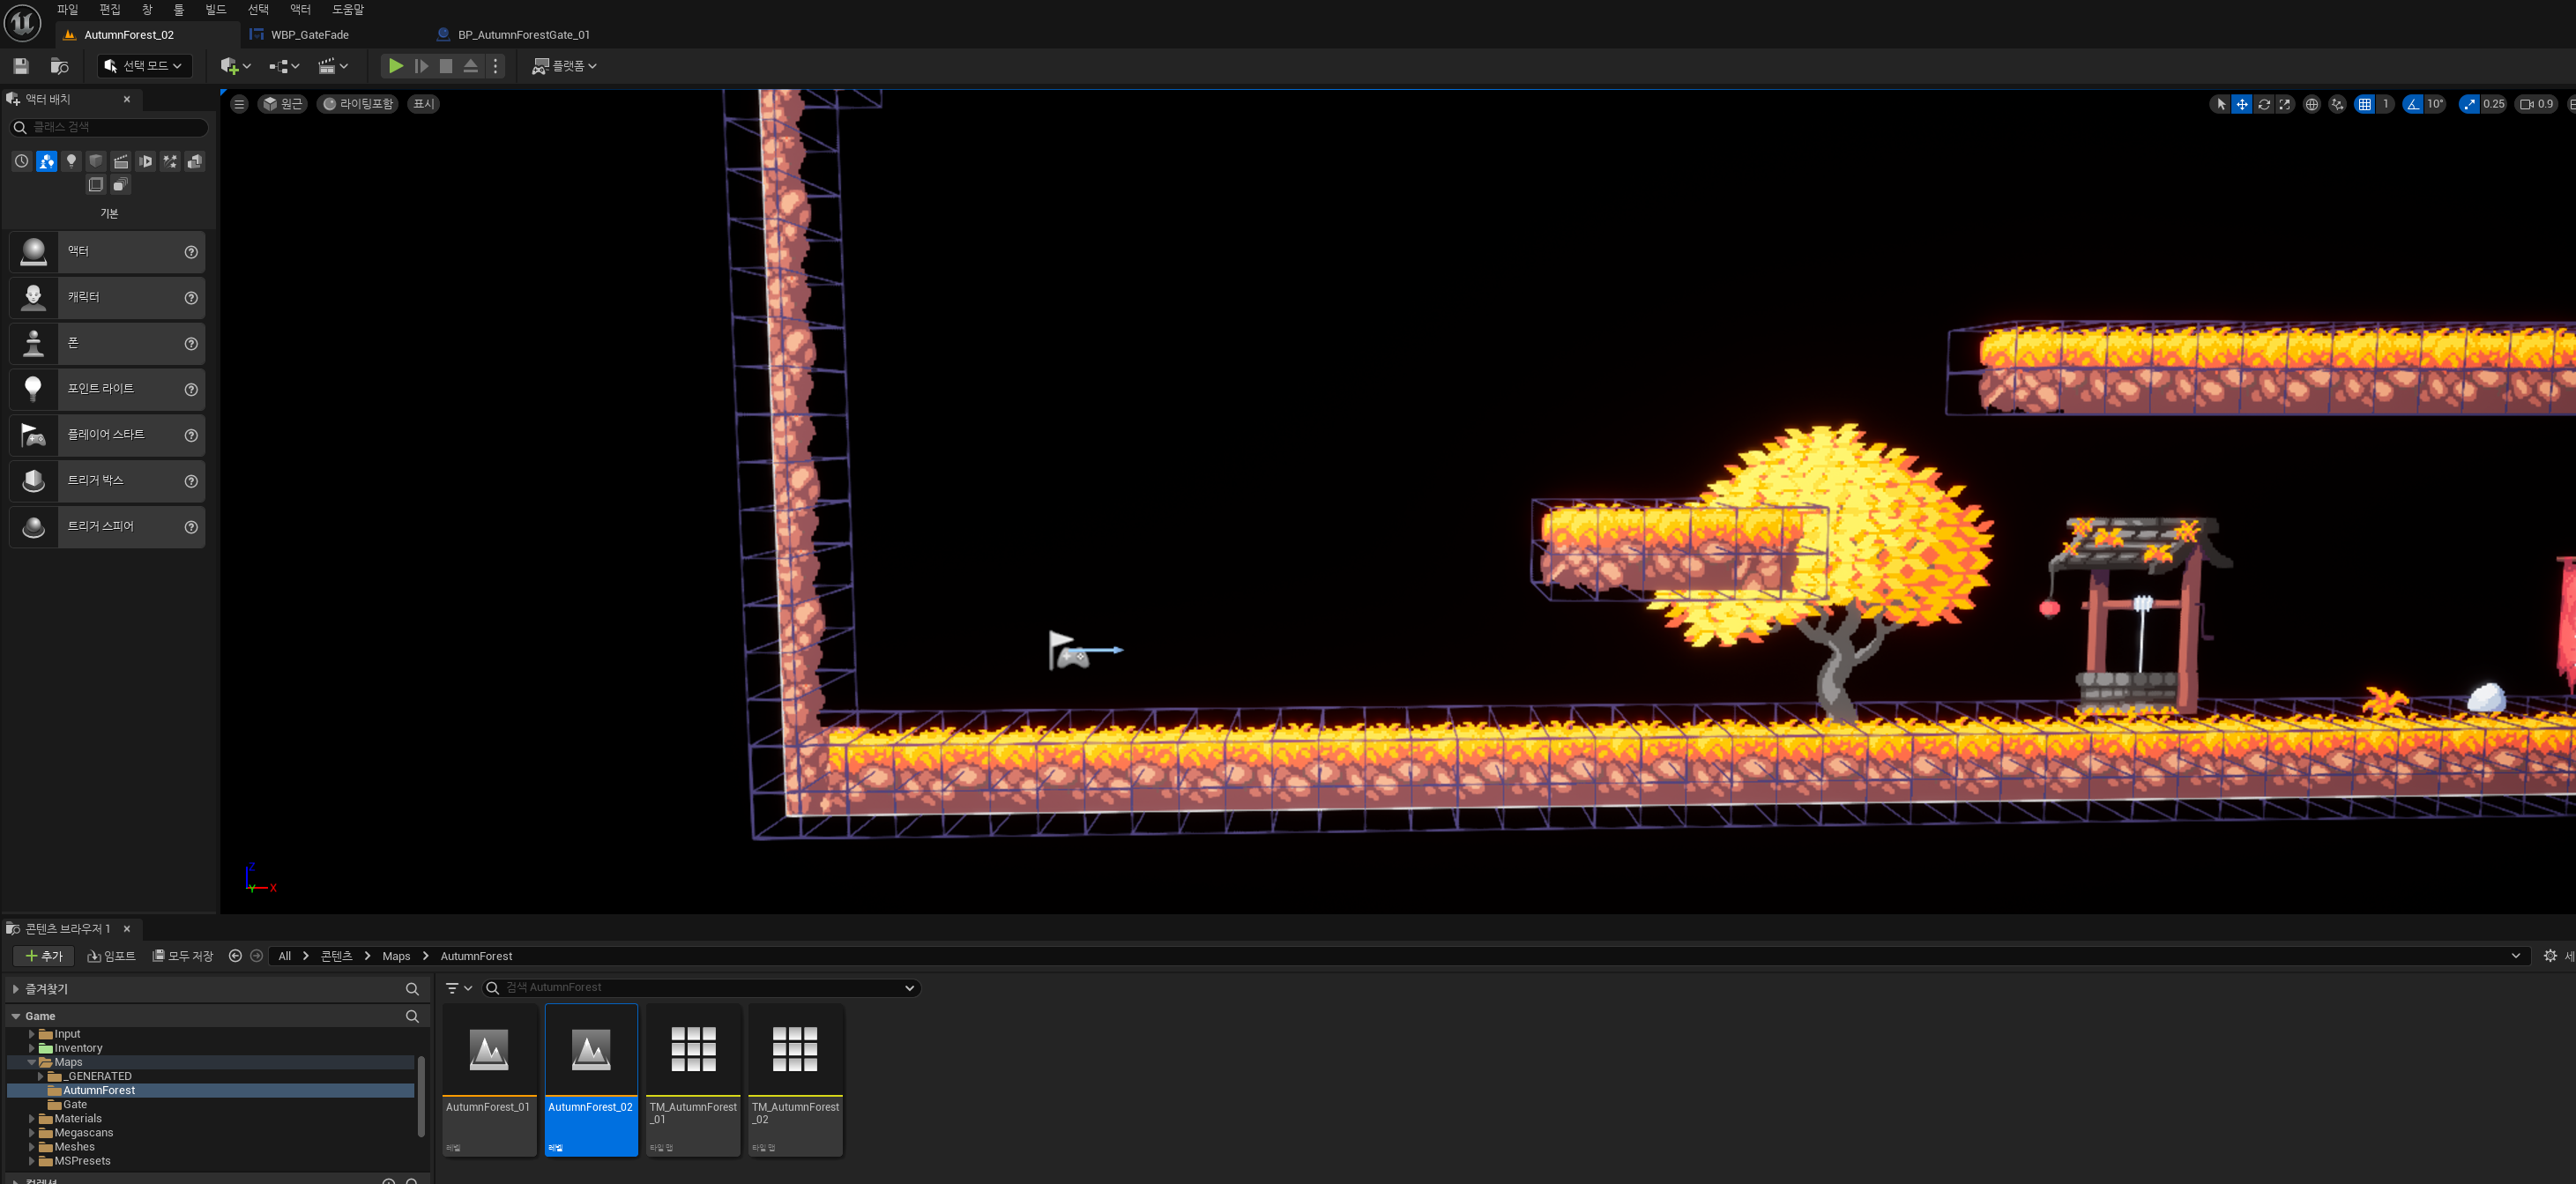Viewport: 2576px width, 1184px height.
Task: Switch to the WBP_GateFade tab
Action: click(310, 35)
